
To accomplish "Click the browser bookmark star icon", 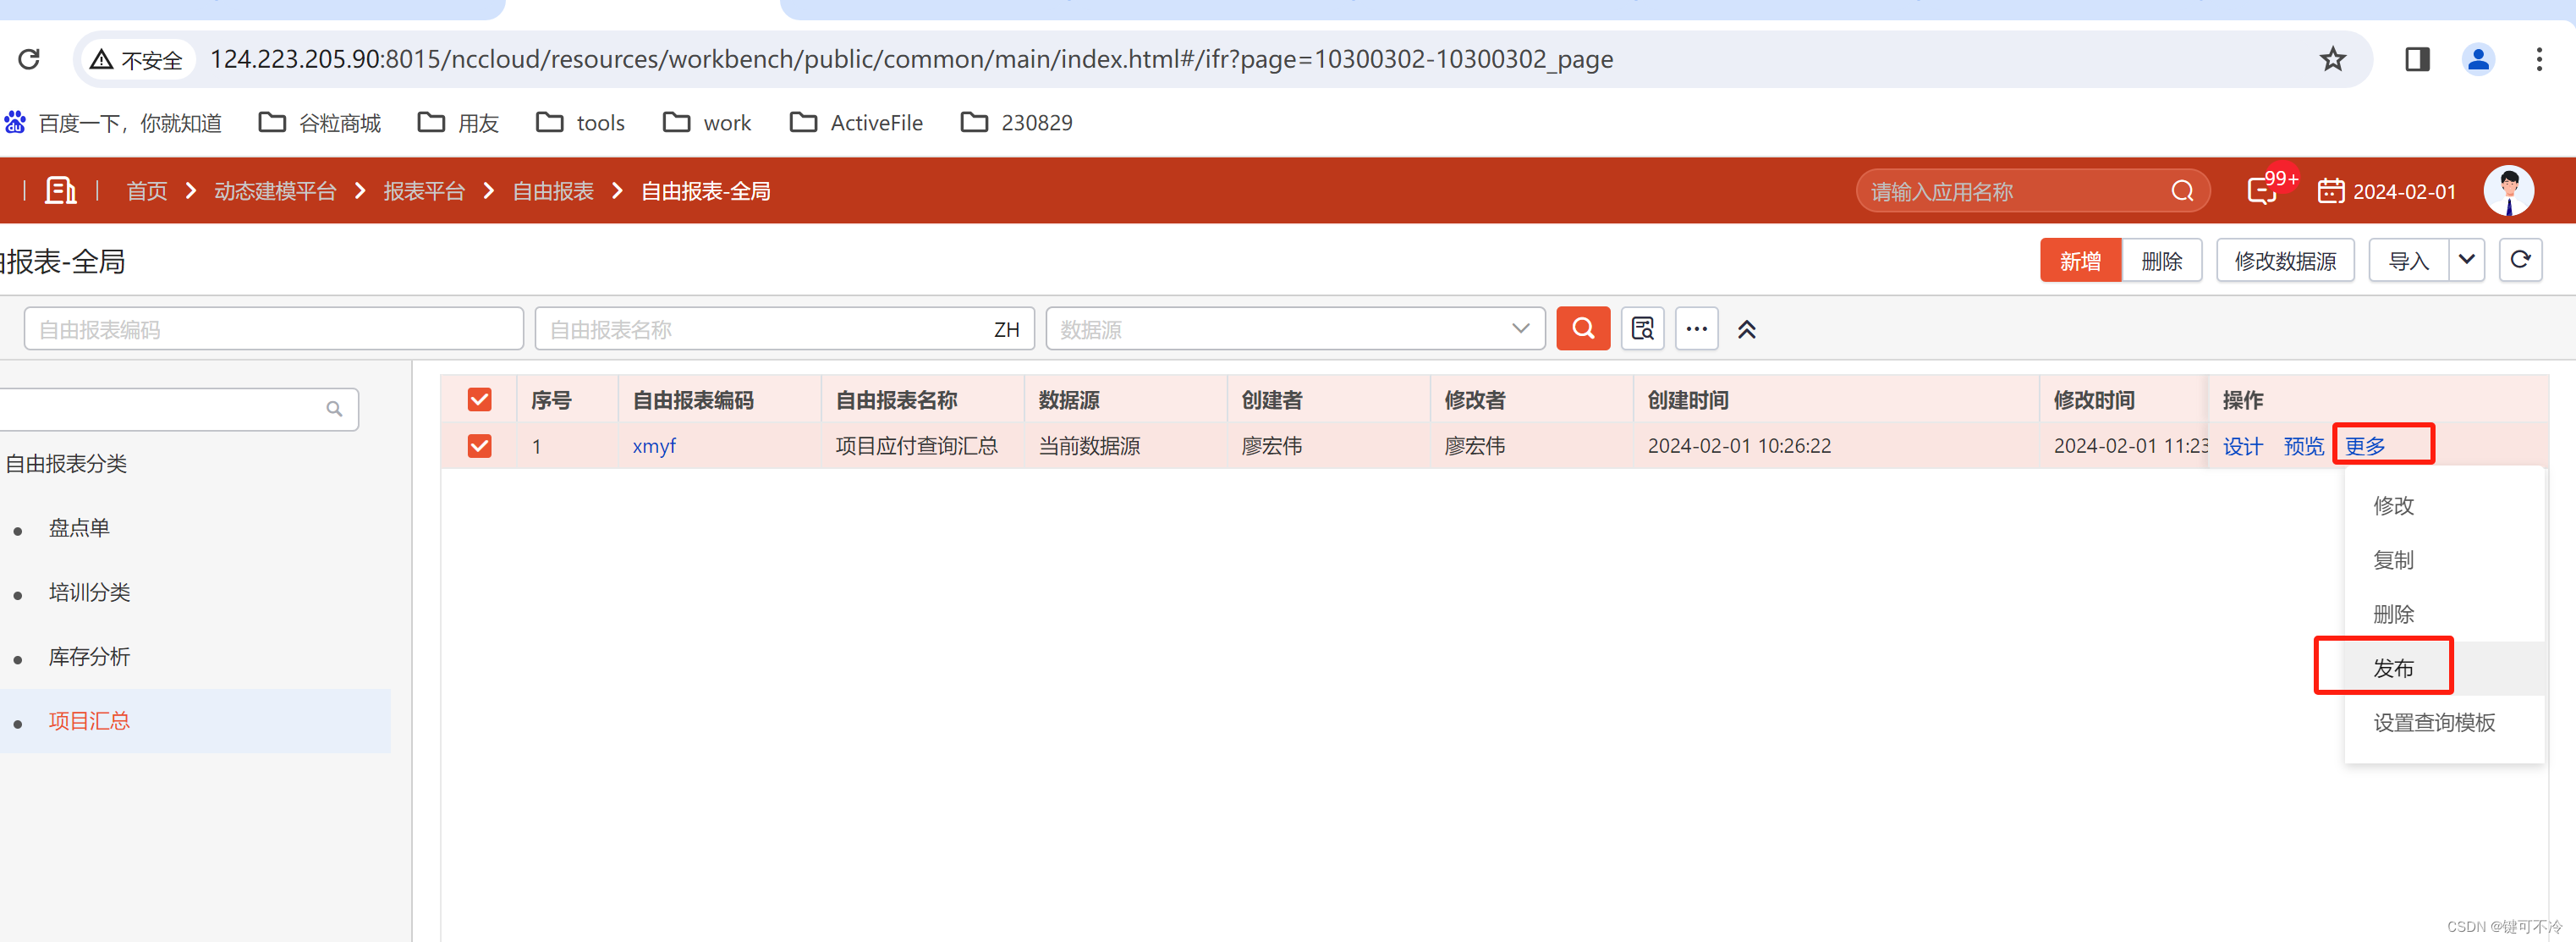I will click(x=2332, y=59).
